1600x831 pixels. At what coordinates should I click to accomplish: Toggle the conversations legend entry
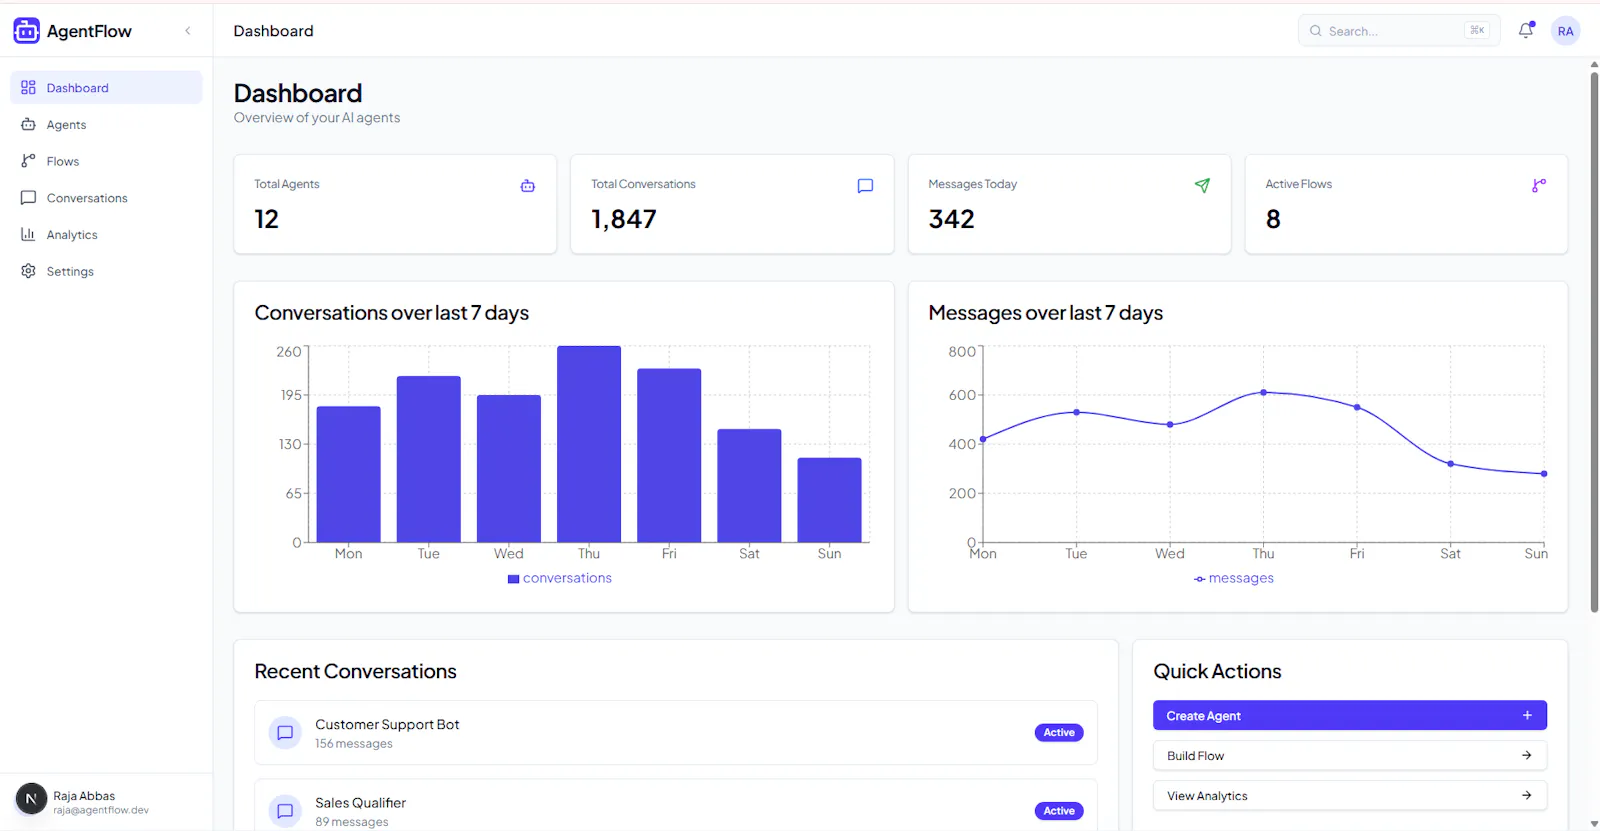pyautogui.click(x=560, y=578)
